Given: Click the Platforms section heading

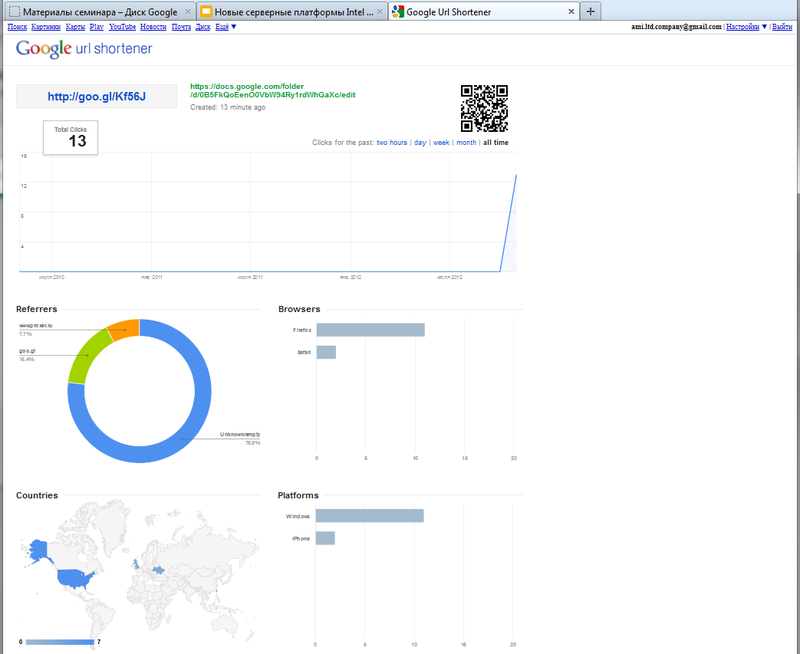Looking at the screenshot, I should point(298,495).
